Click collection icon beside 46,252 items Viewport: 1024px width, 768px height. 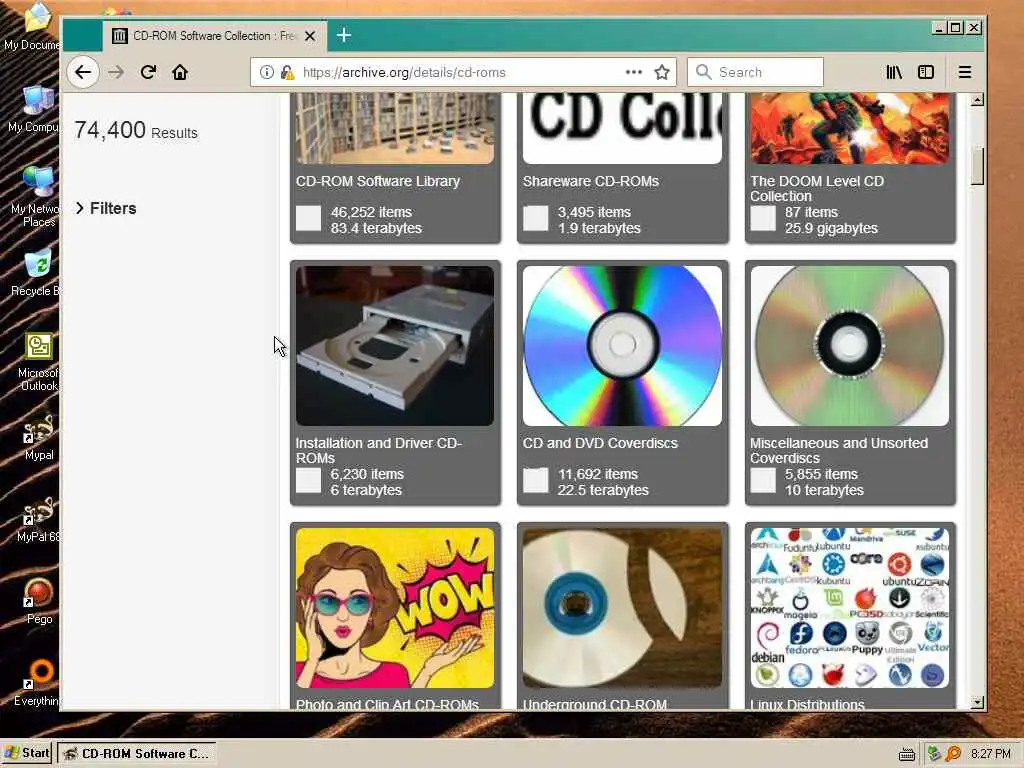pyautogui.click(x=308, y=219)
